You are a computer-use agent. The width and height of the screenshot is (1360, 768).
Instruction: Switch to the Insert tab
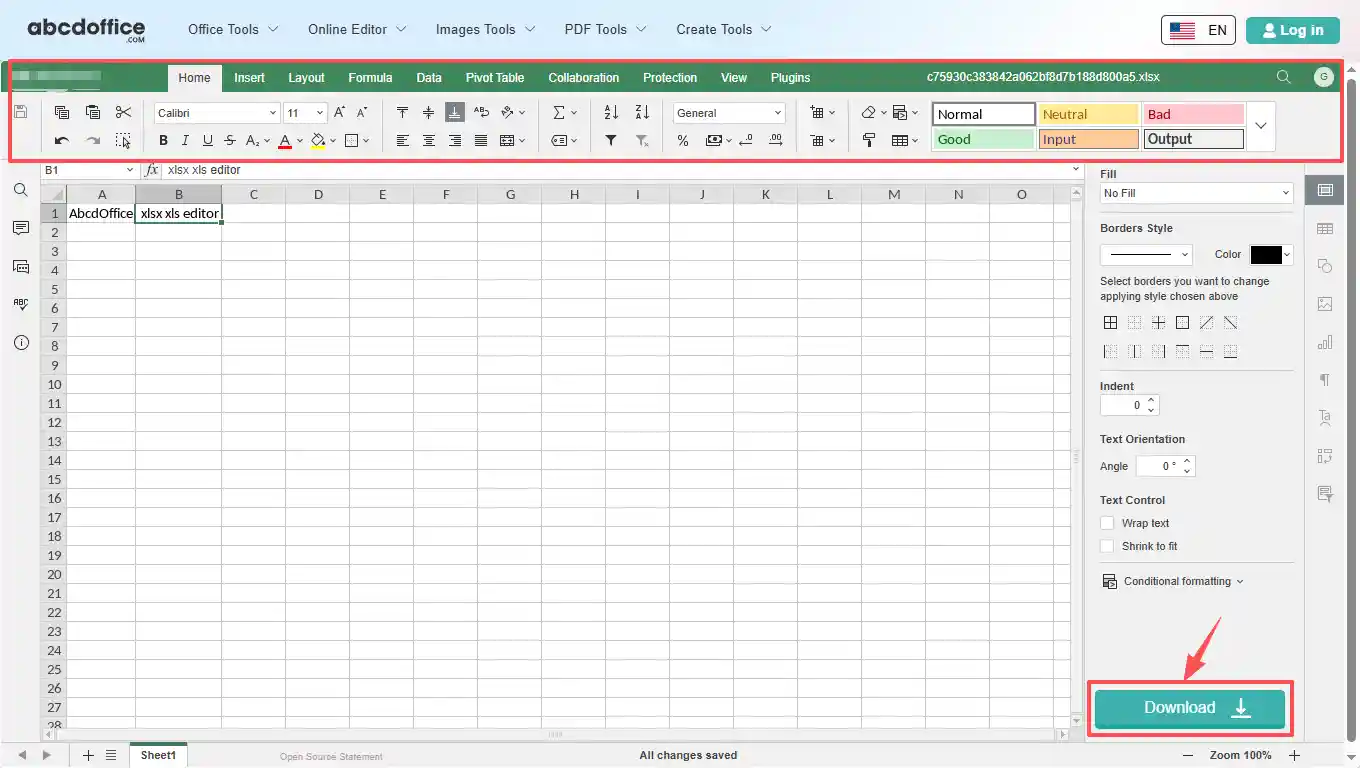250,77
